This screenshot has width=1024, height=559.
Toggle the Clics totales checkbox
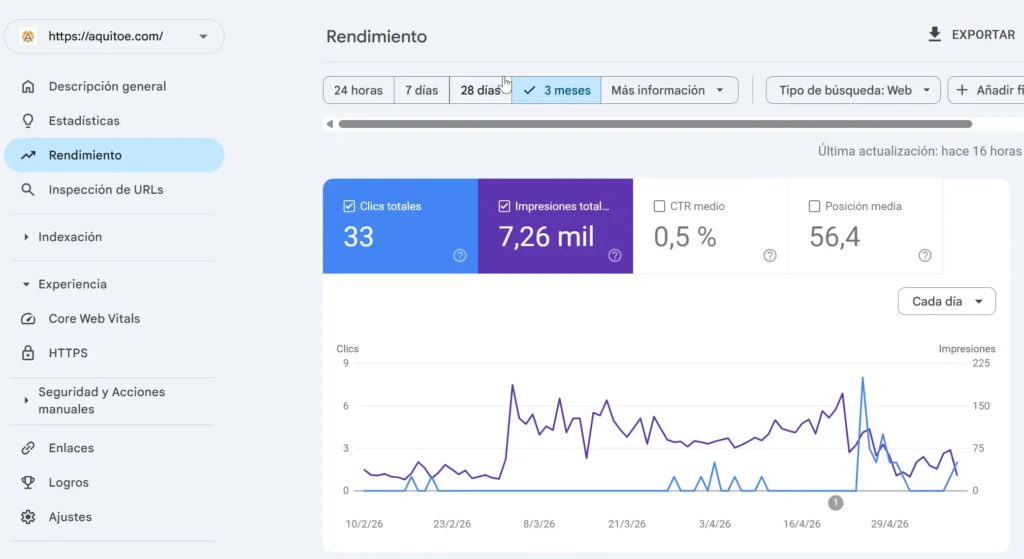[349, 206]
